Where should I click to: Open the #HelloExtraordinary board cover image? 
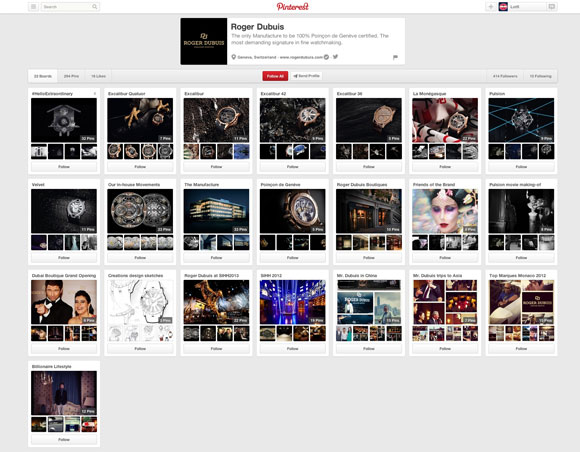click(64, 120)
